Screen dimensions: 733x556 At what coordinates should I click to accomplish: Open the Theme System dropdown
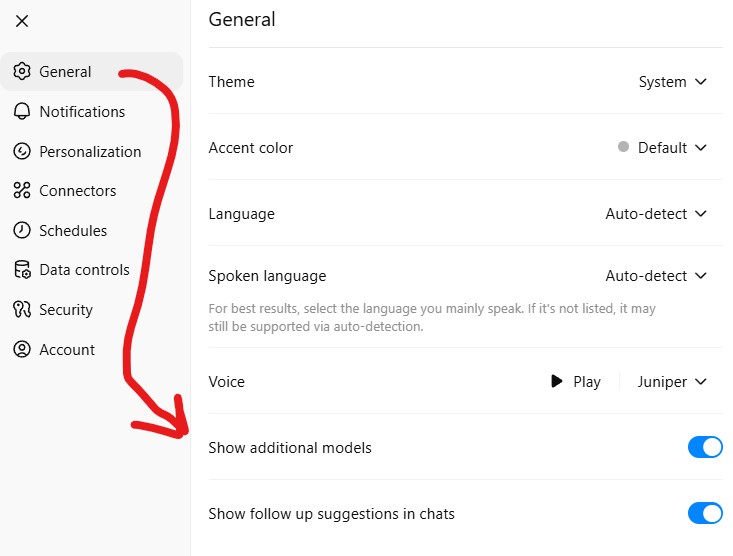pos(672,82)
